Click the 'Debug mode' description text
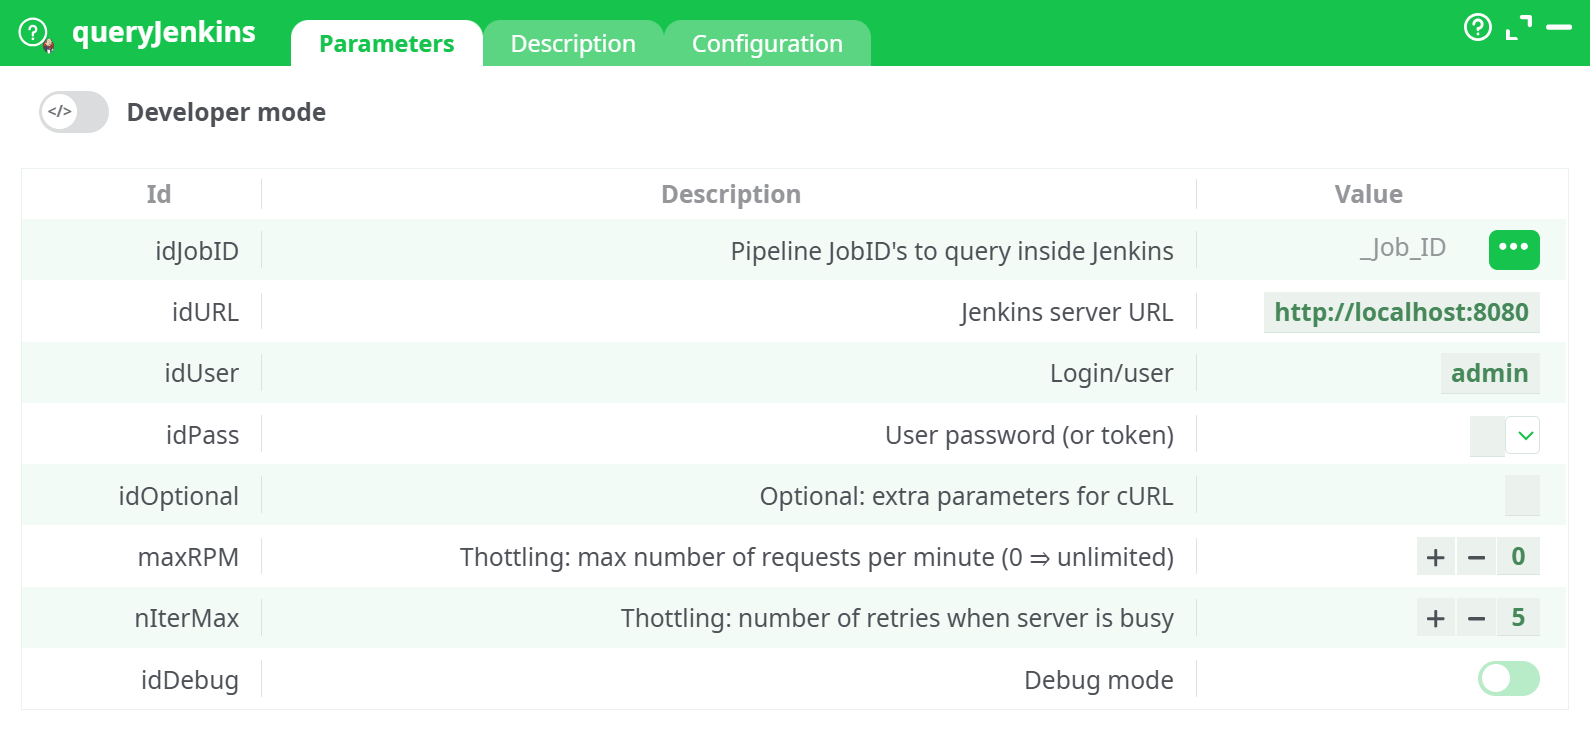The height and width of the screenshot is (729, 1590). click(1099, 680)
